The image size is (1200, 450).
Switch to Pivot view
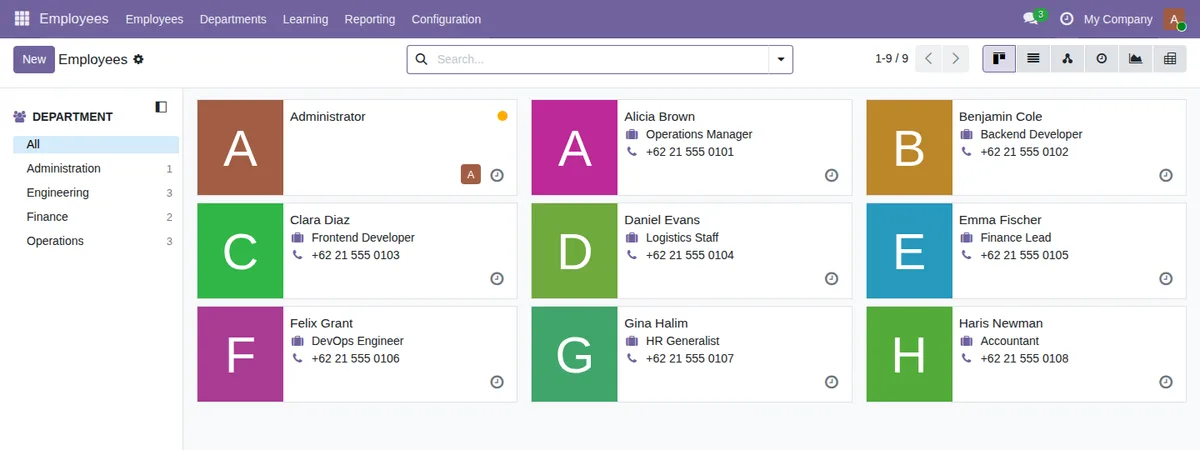1169,59
